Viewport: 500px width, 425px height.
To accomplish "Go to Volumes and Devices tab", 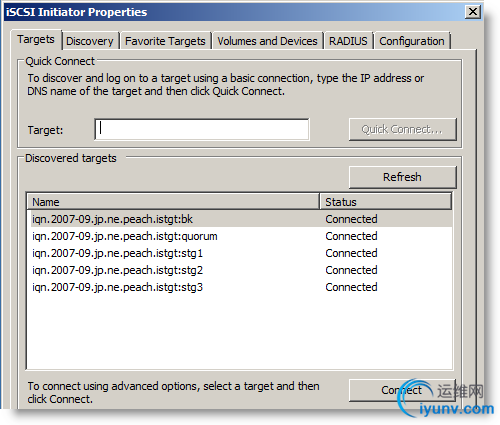I will 267,41.
